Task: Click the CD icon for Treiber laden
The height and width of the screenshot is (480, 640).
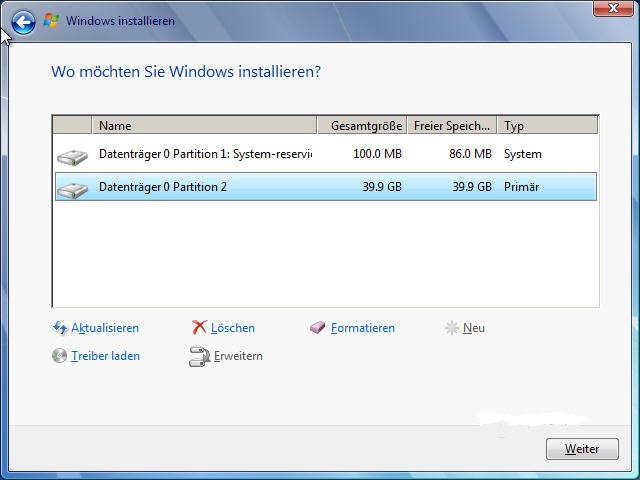Action: 60,356
